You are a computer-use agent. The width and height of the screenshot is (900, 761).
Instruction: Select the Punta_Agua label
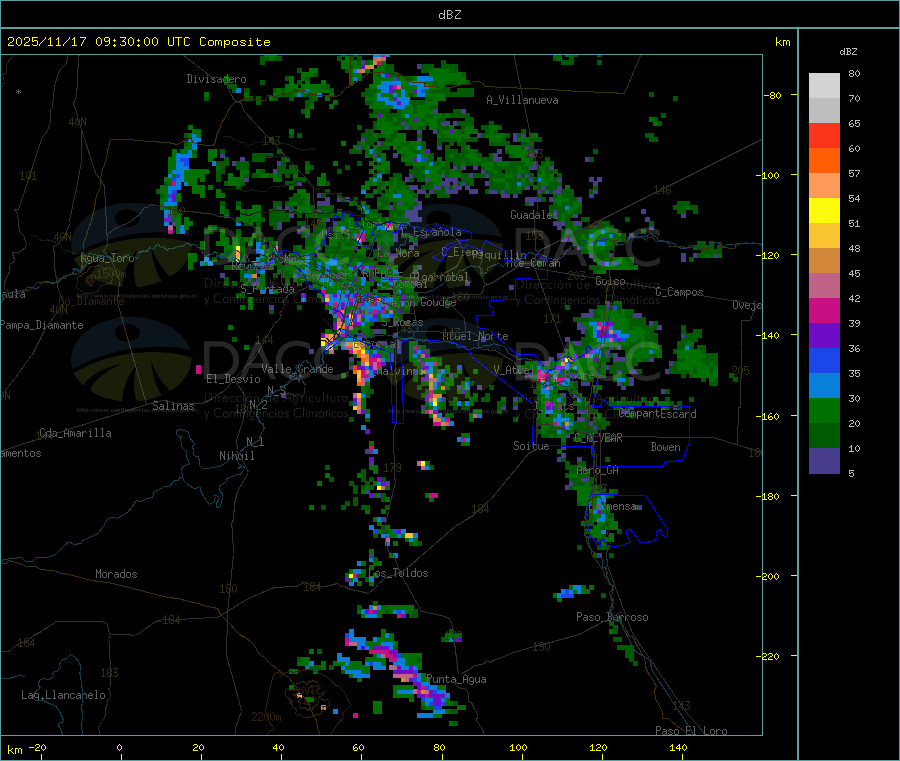pyautogui.click(x=456, y=679)
